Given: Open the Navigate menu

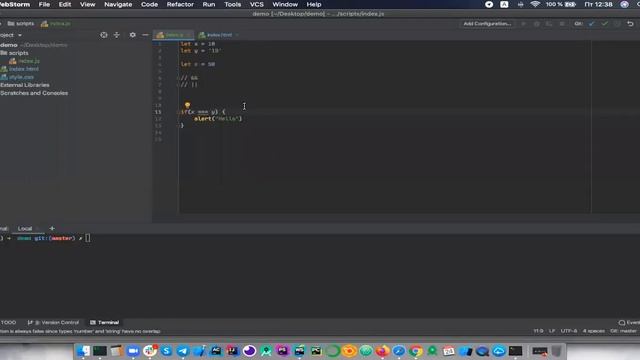Looking at the screenshot, I should (x=118, y=4).
